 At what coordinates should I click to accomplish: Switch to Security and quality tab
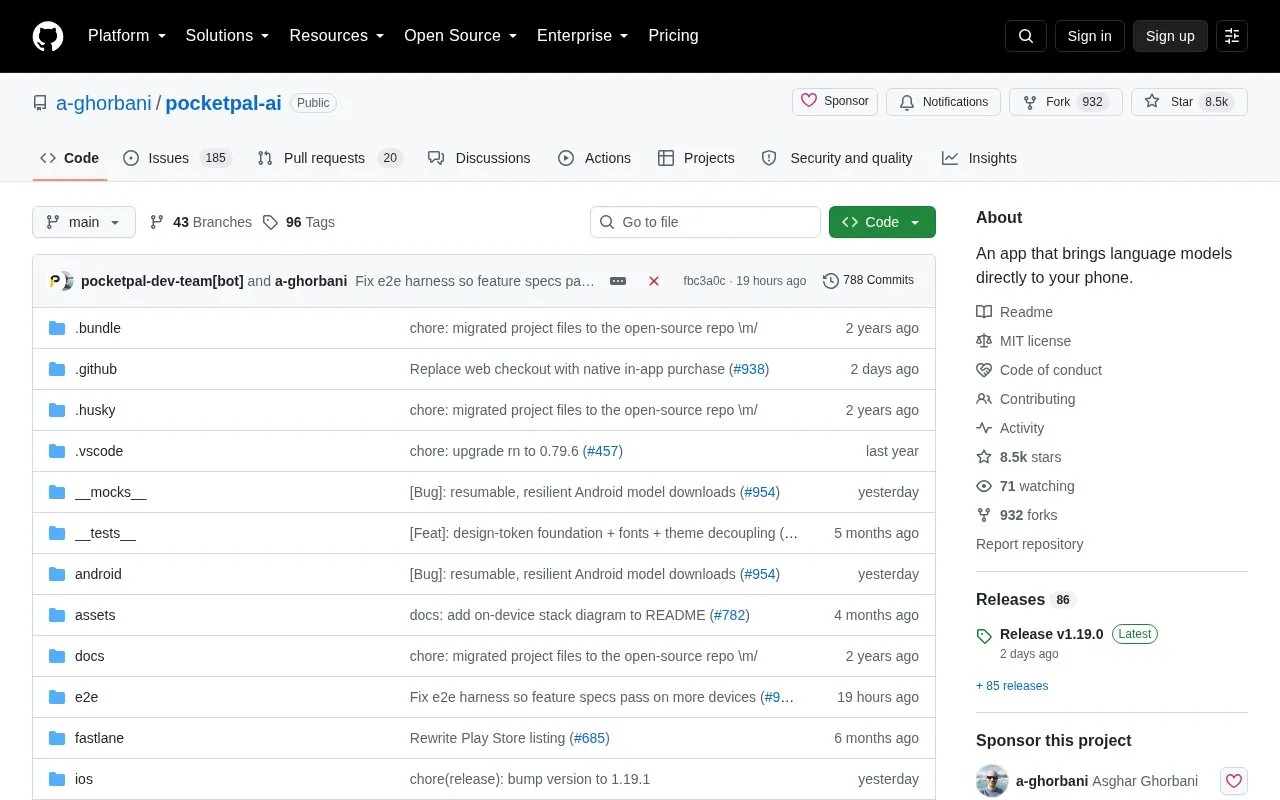pos(837,158)
